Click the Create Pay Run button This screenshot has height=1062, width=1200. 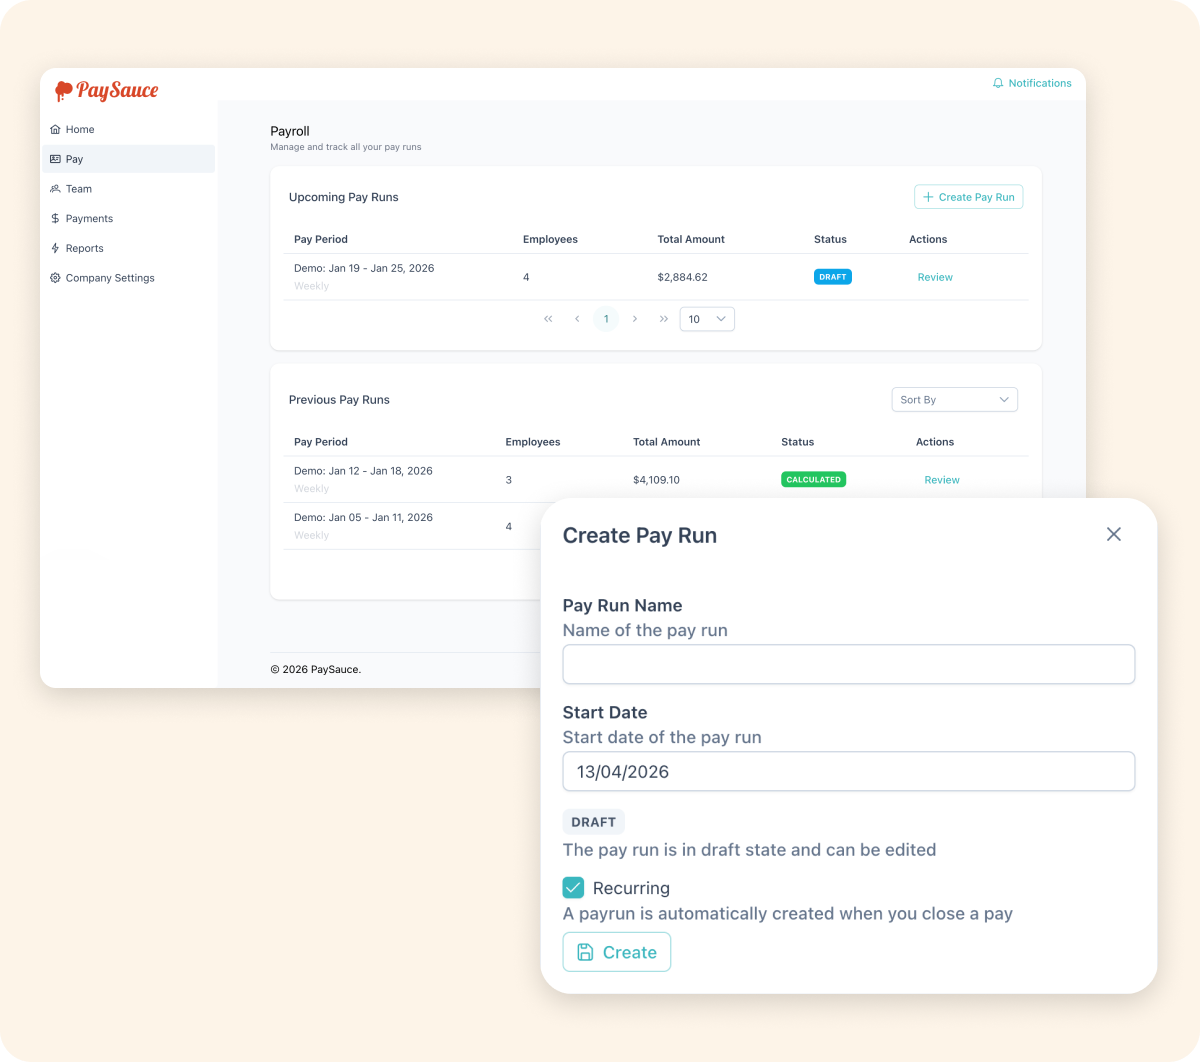[x=968, y=197]
